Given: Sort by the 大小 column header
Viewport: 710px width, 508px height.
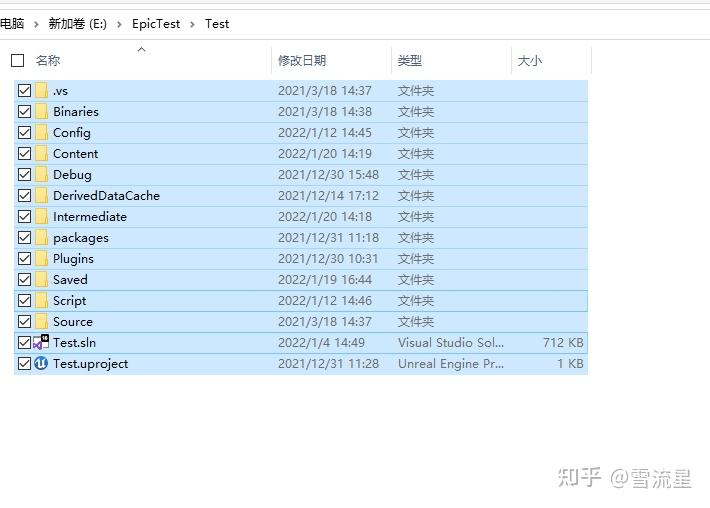Looking at the screenshot, I should (529, 60).
